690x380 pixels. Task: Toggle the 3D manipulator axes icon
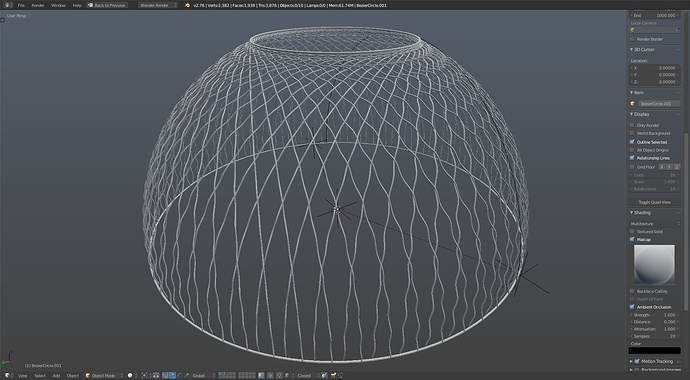click(x=165, y=375)
